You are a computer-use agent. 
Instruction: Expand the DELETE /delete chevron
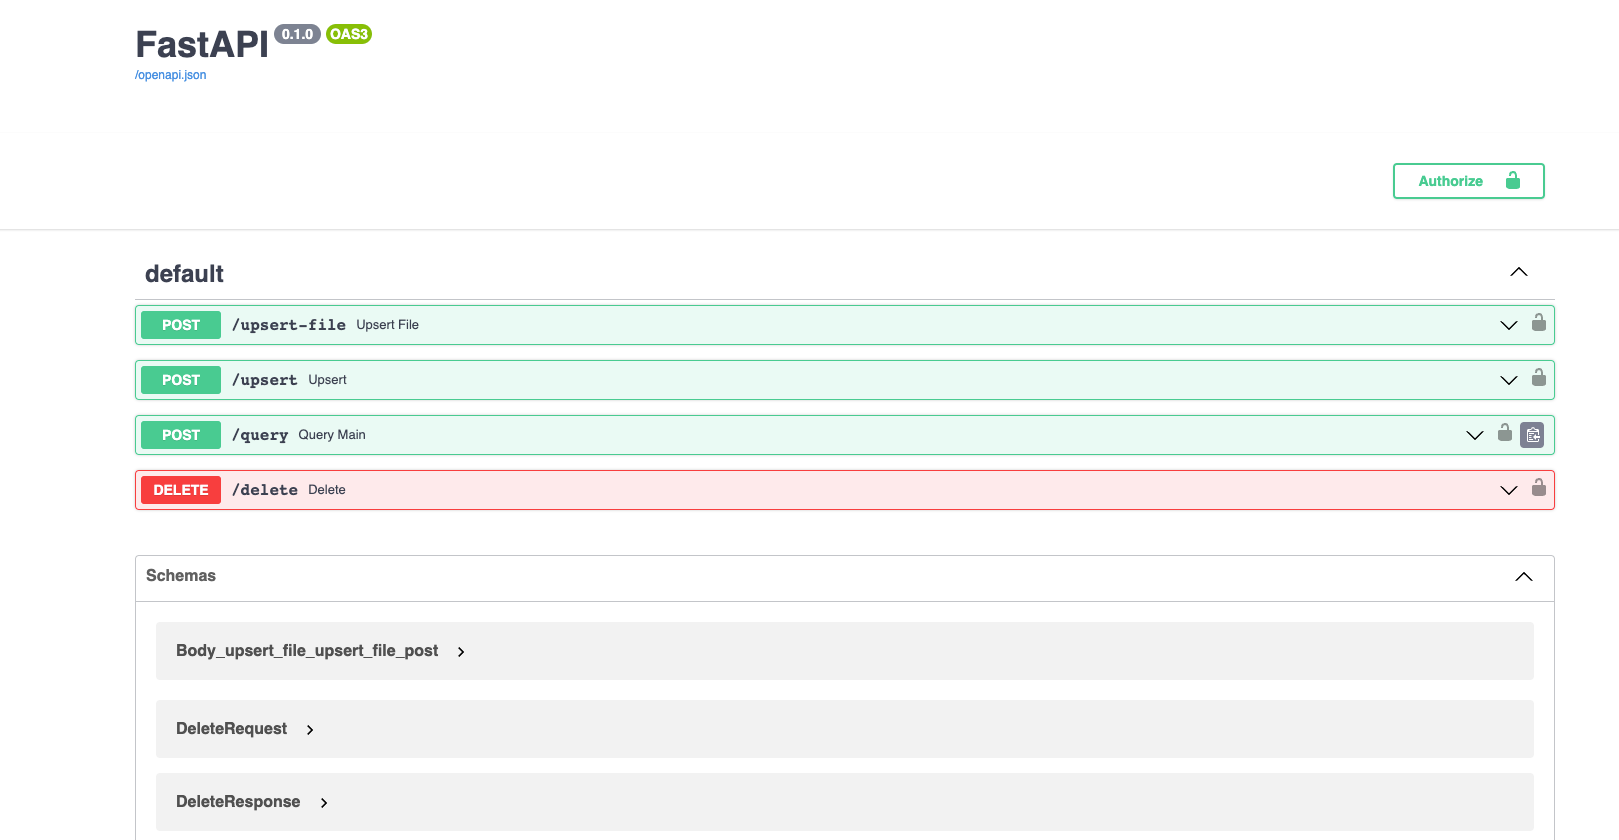[x=1509, y=490]
